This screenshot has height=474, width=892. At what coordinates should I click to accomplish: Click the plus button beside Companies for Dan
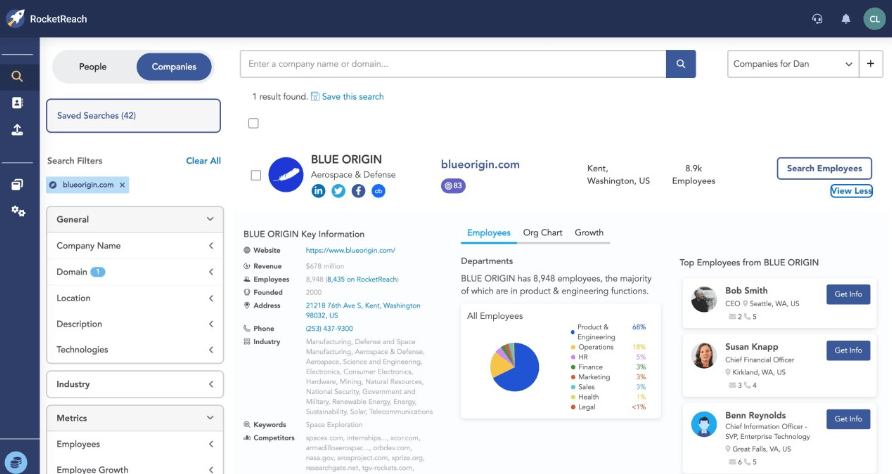click(x=870, y=64)
